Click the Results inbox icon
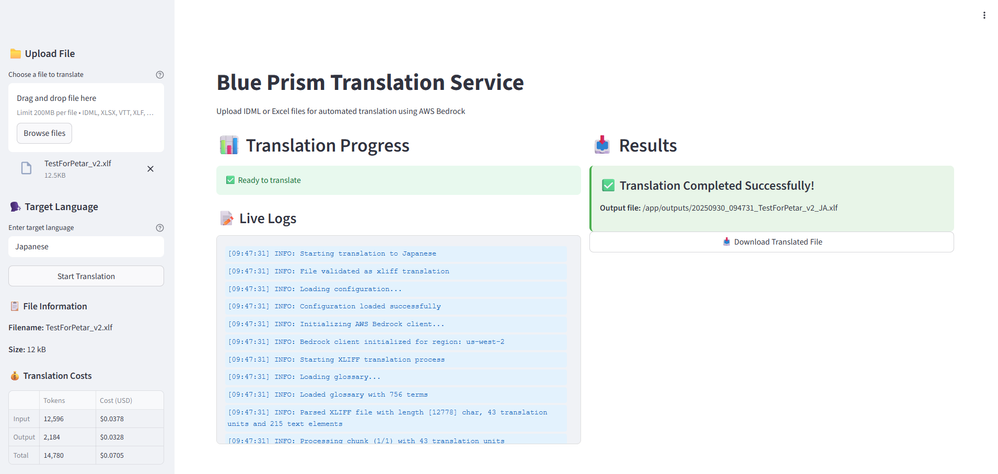The height and width of the screenshot is (474, 998). (602, 145)
